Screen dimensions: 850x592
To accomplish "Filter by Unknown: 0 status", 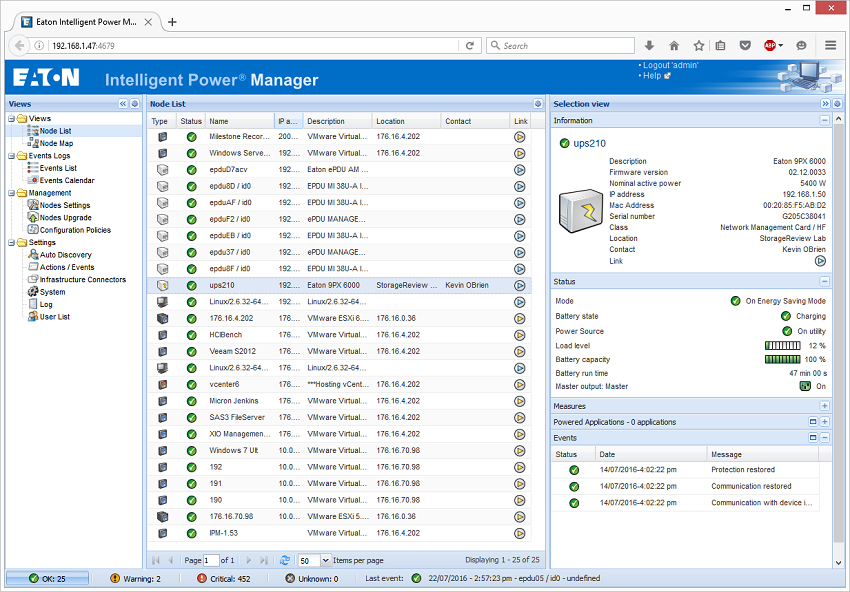I will tap(312, 578).
